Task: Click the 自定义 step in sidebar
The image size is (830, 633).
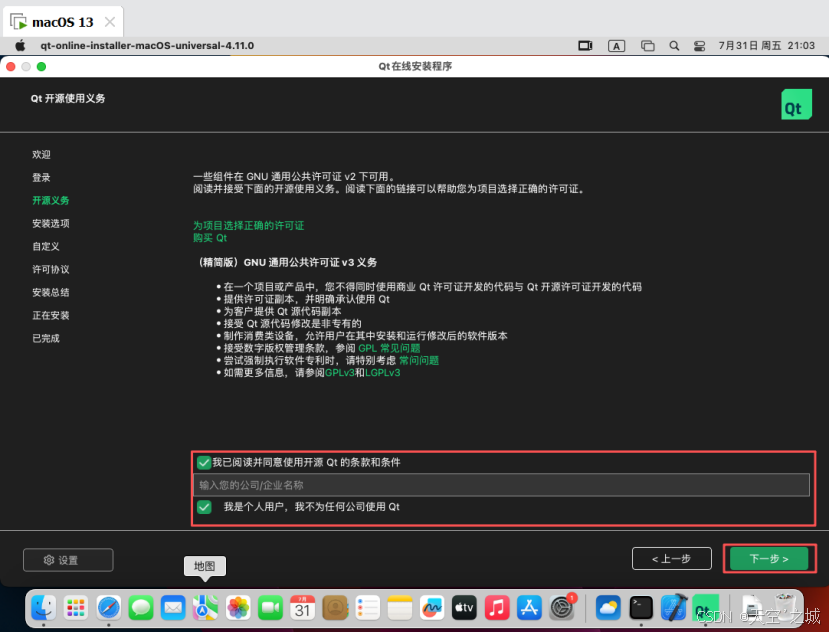Action: 46,247
